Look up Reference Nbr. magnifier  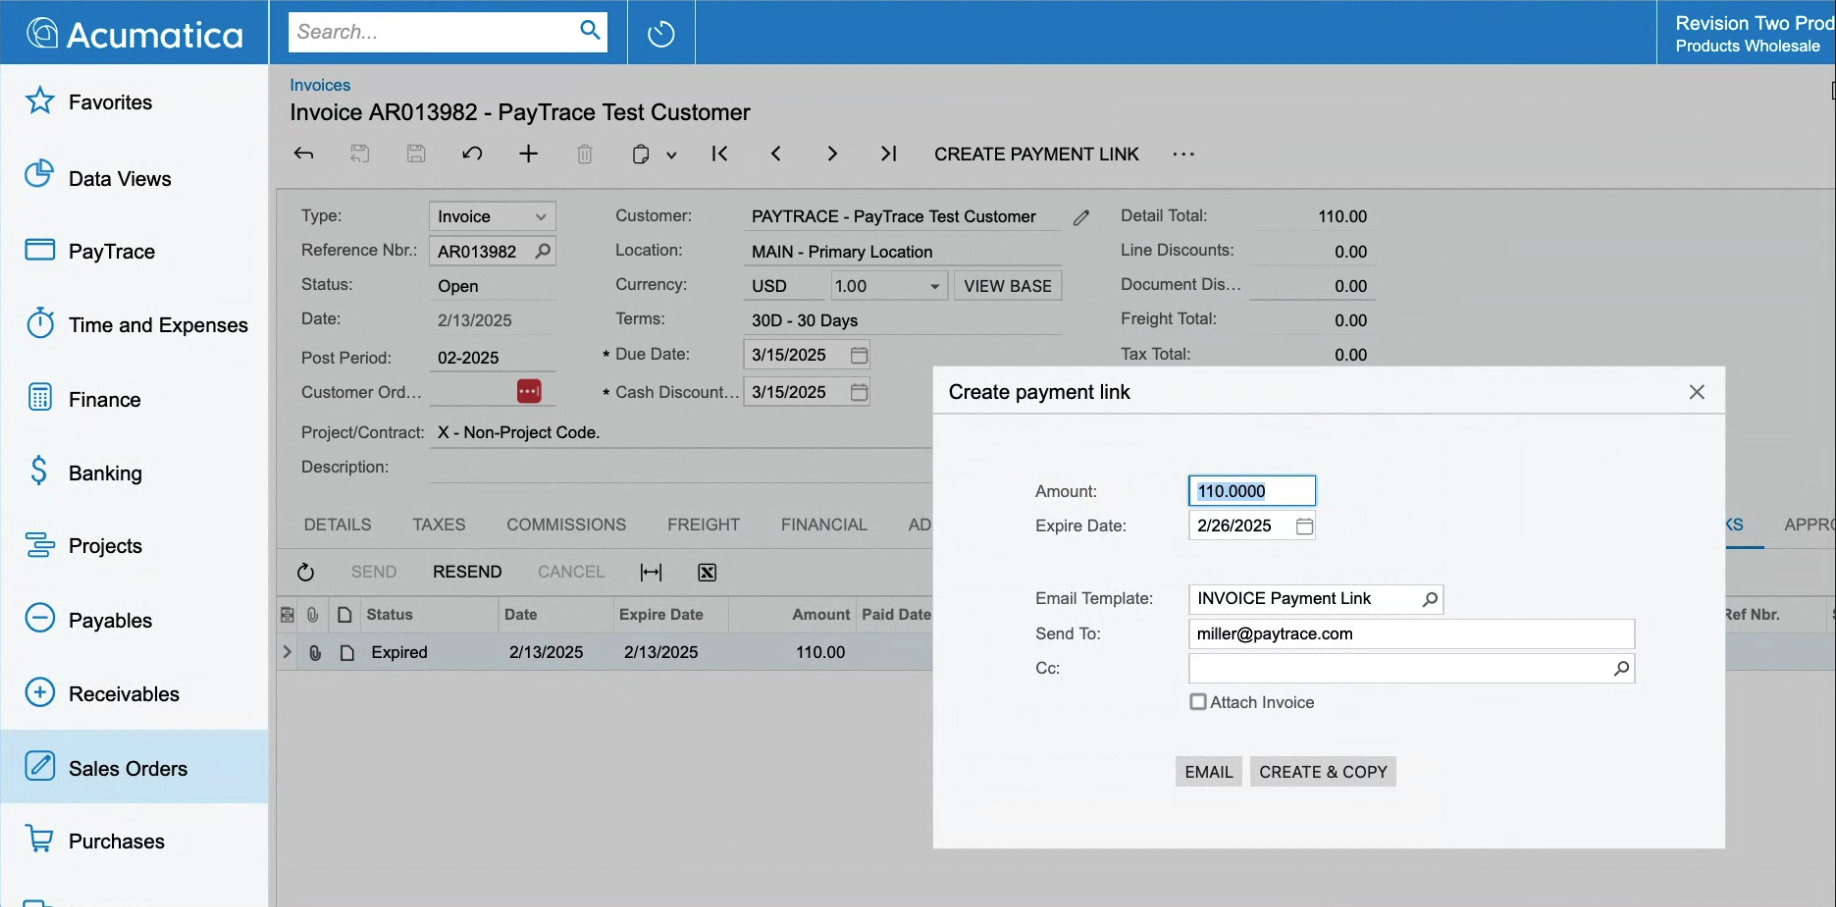click(543, 251)
